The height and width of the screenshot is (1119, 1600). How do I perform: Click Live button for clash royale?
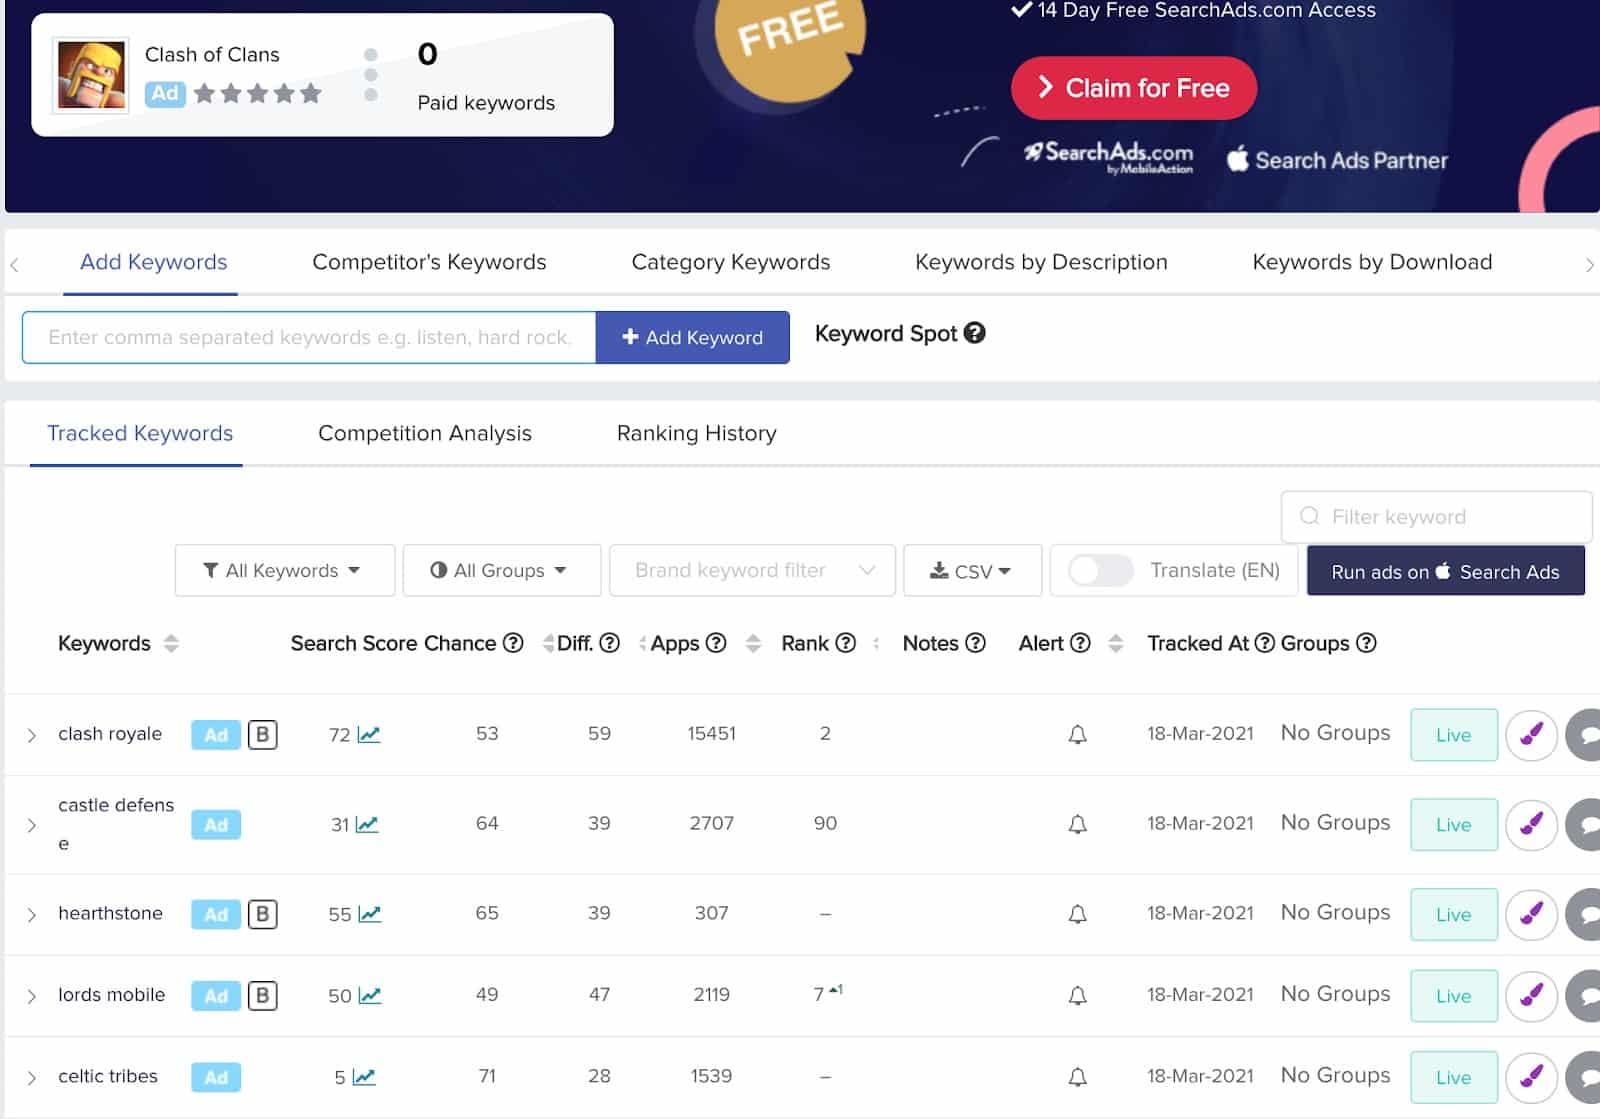1454,735
